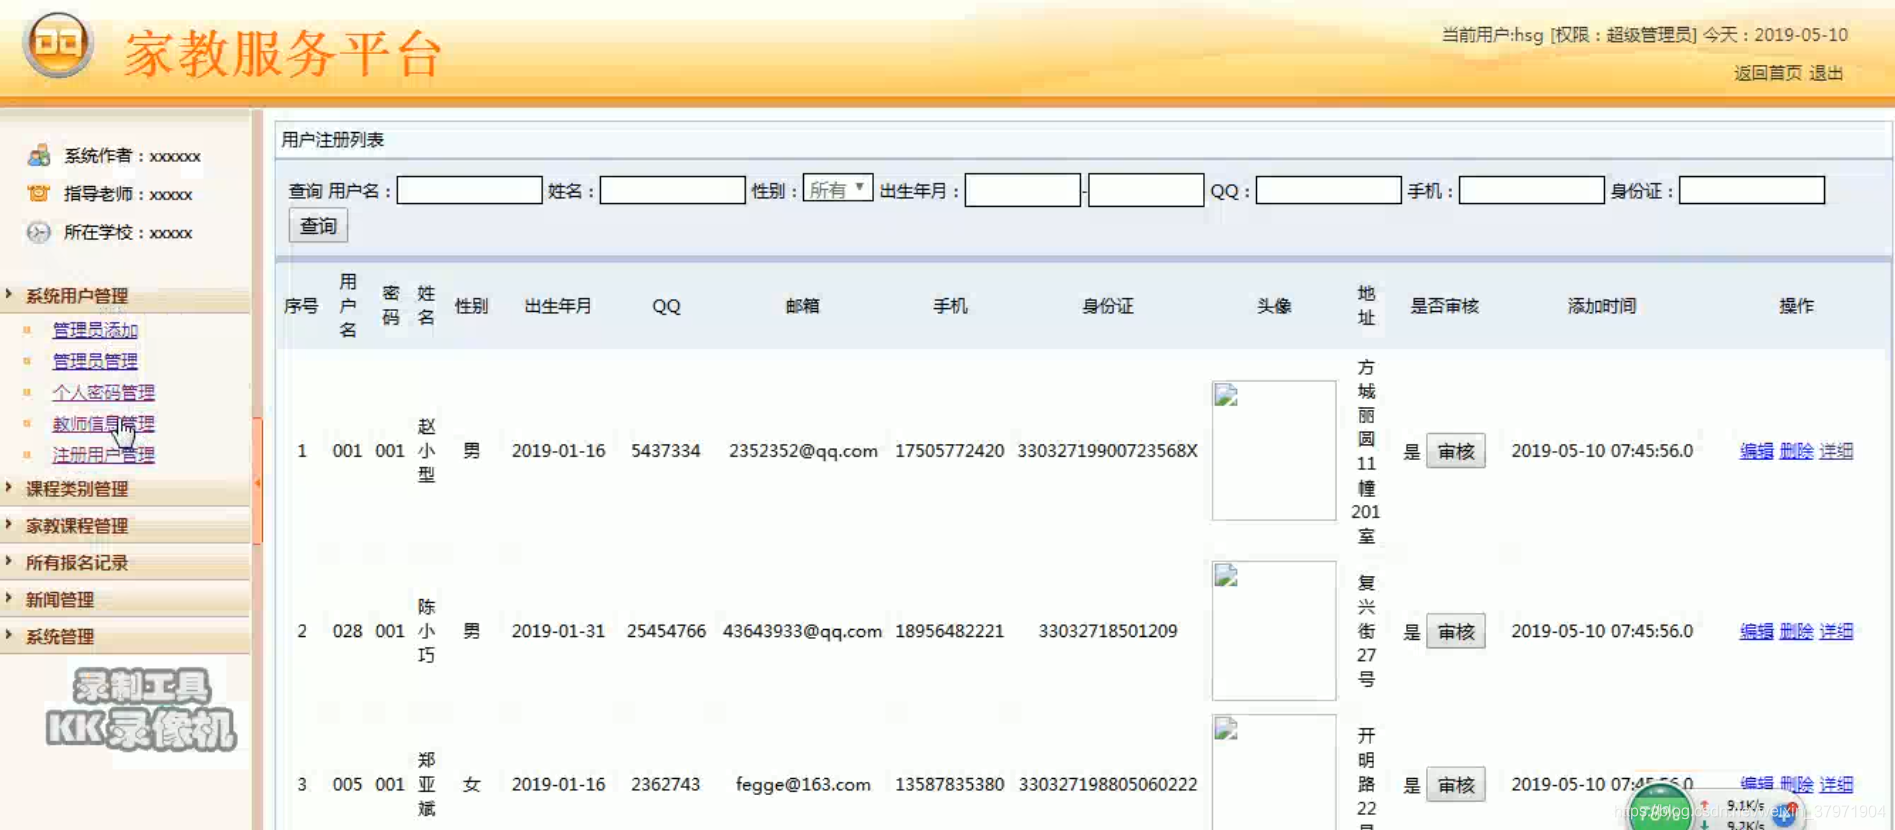
Task: Click 编辑 for user 赵小型
Action: 1756,451
